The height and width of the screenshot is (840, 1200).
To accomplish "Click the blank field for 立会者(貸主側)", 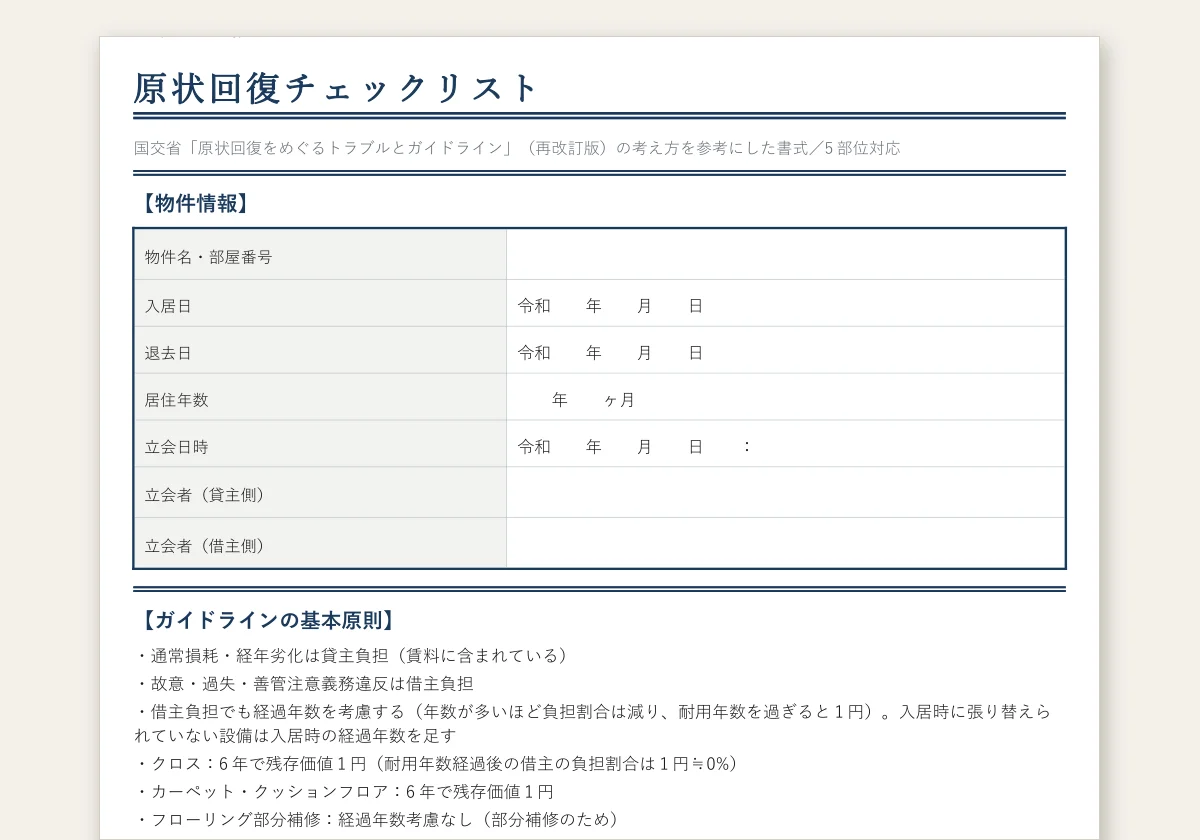I will pyautogui.click(x=785, y=493).
